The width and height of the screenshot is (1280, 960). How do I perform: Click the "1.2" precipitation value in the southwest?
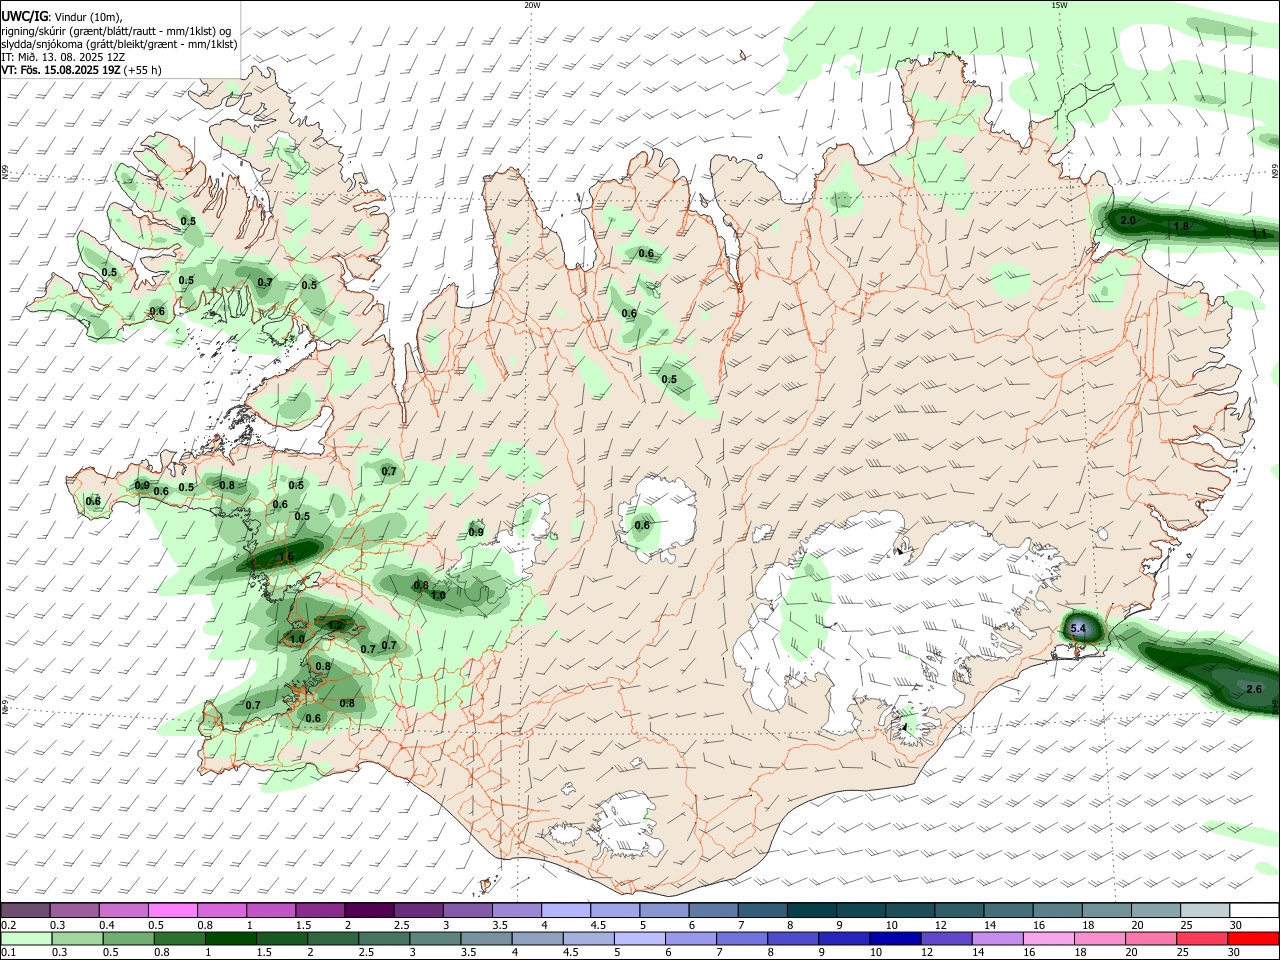(x=335, y=625)
